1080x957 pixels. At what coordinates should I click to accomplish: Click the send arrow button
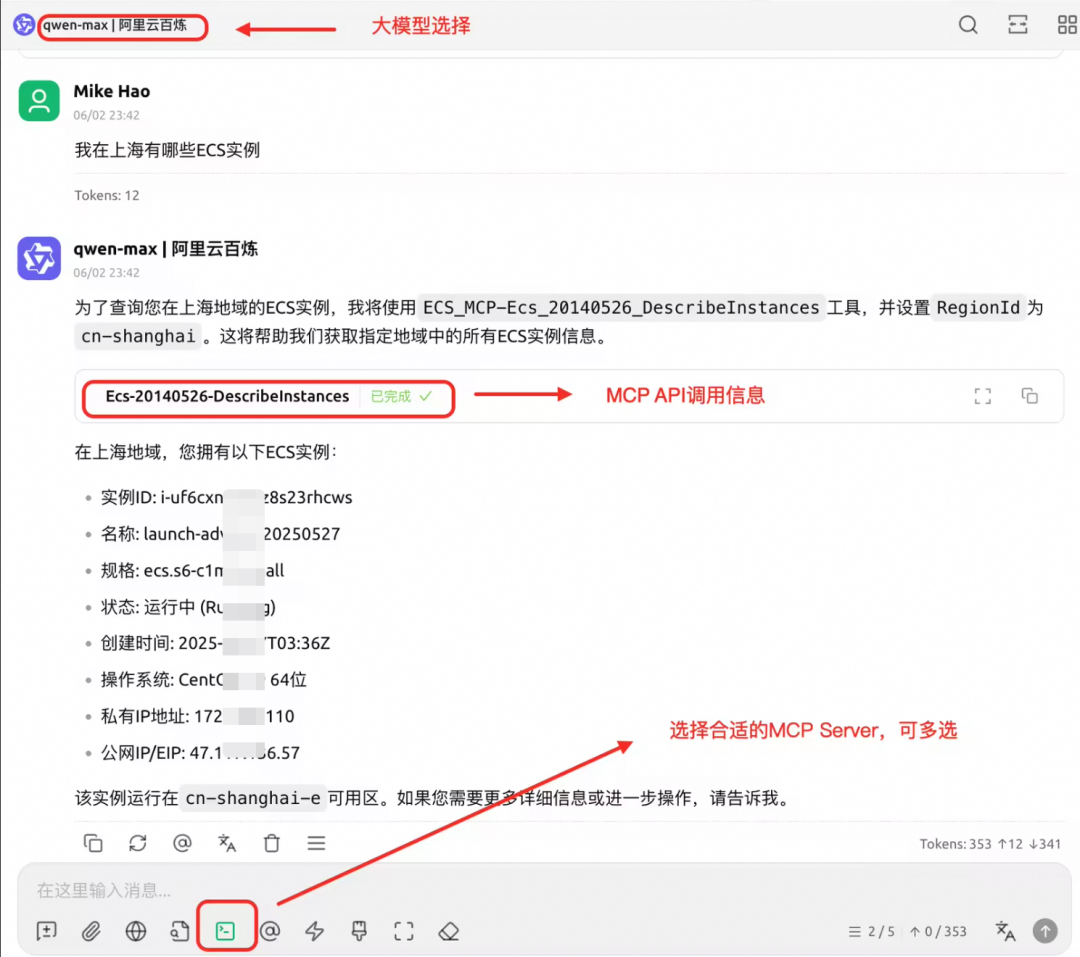click(1046, 931)
